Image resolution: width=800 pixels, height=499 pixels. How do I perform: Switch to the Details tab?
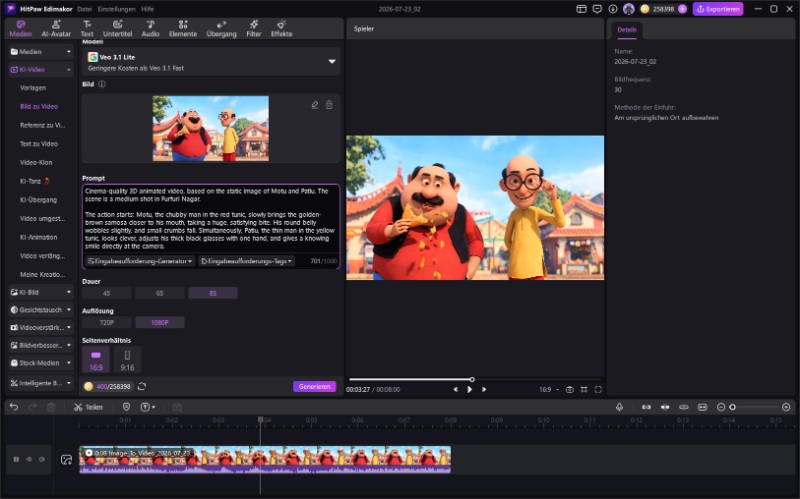coord(627,30)
